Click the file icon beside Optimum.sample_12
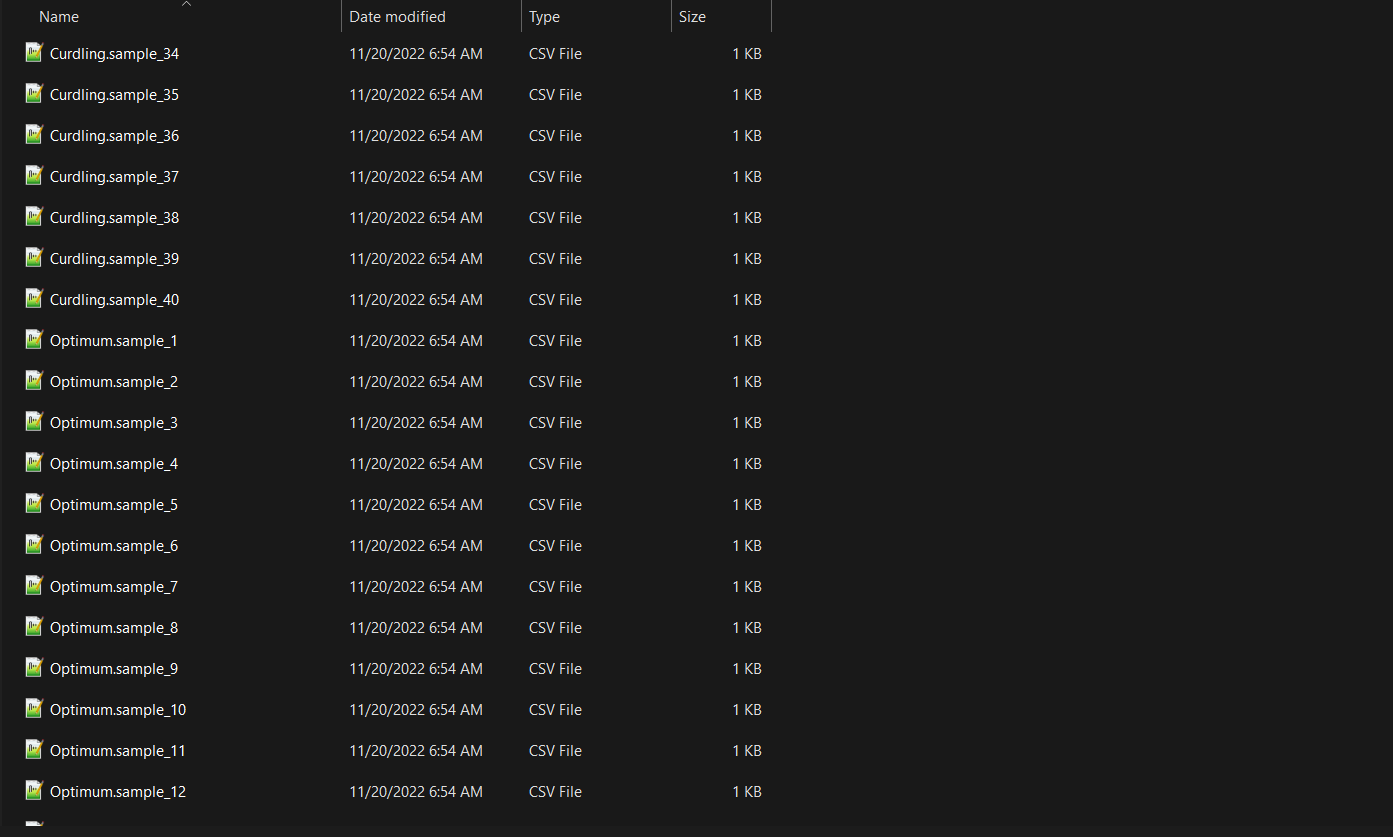The height and width of the screenshot is (837, 1393). 34,791
